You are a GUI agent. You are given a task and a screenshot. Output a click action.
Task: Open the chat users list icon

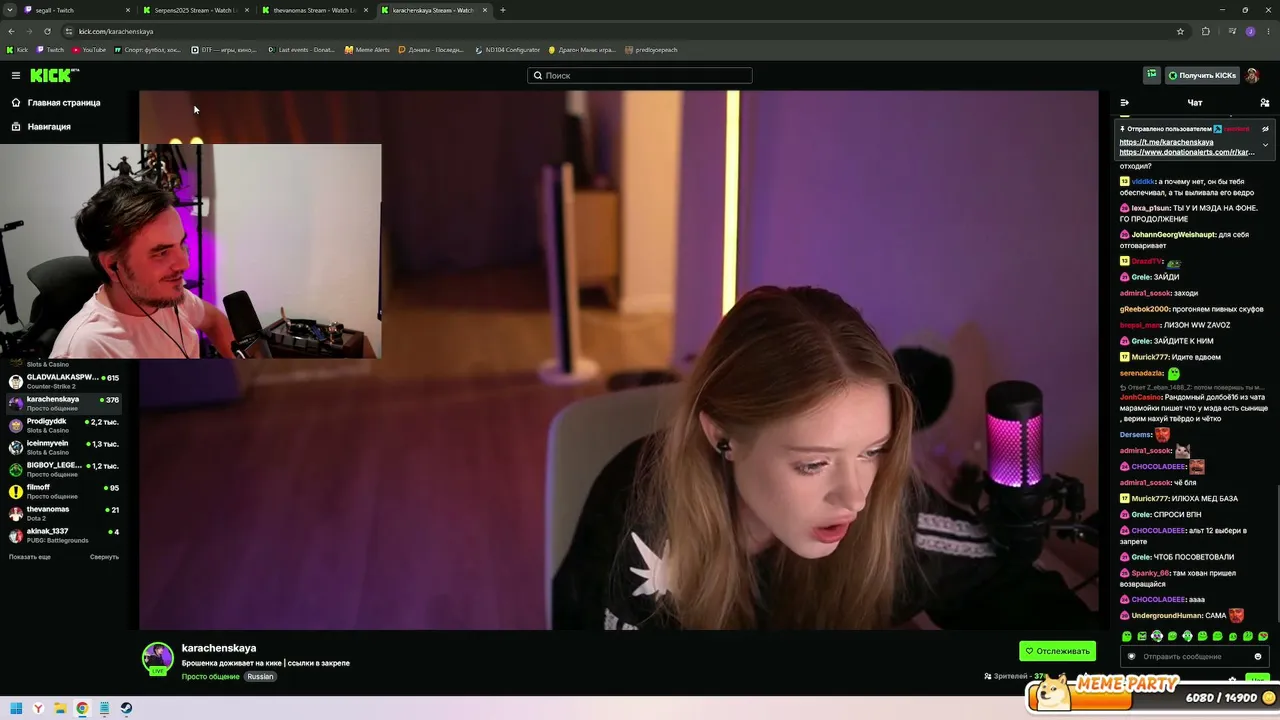coord(1264,102)
